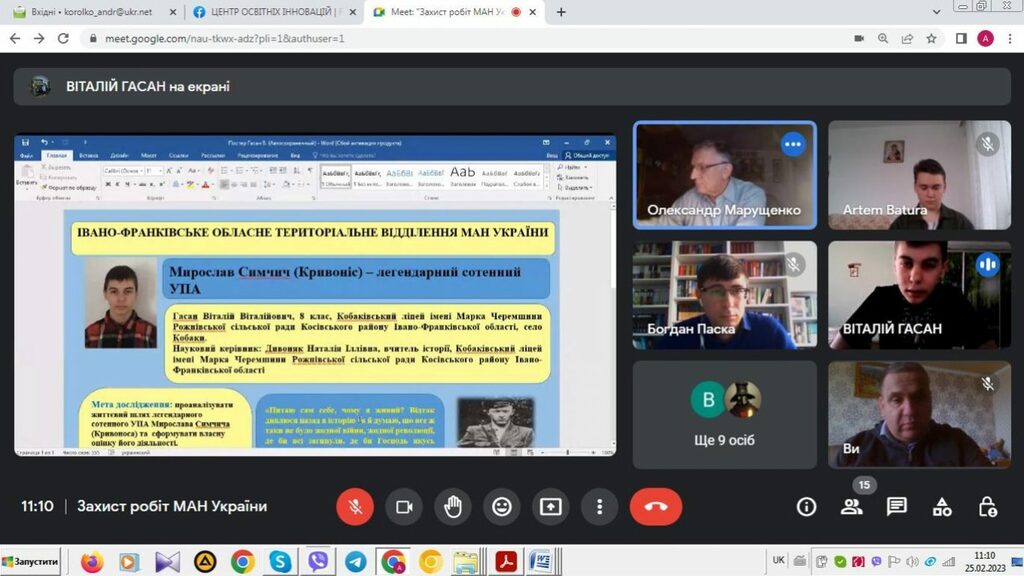
Task: Bookmark this page with the star icon
Action: click(931, 38)
